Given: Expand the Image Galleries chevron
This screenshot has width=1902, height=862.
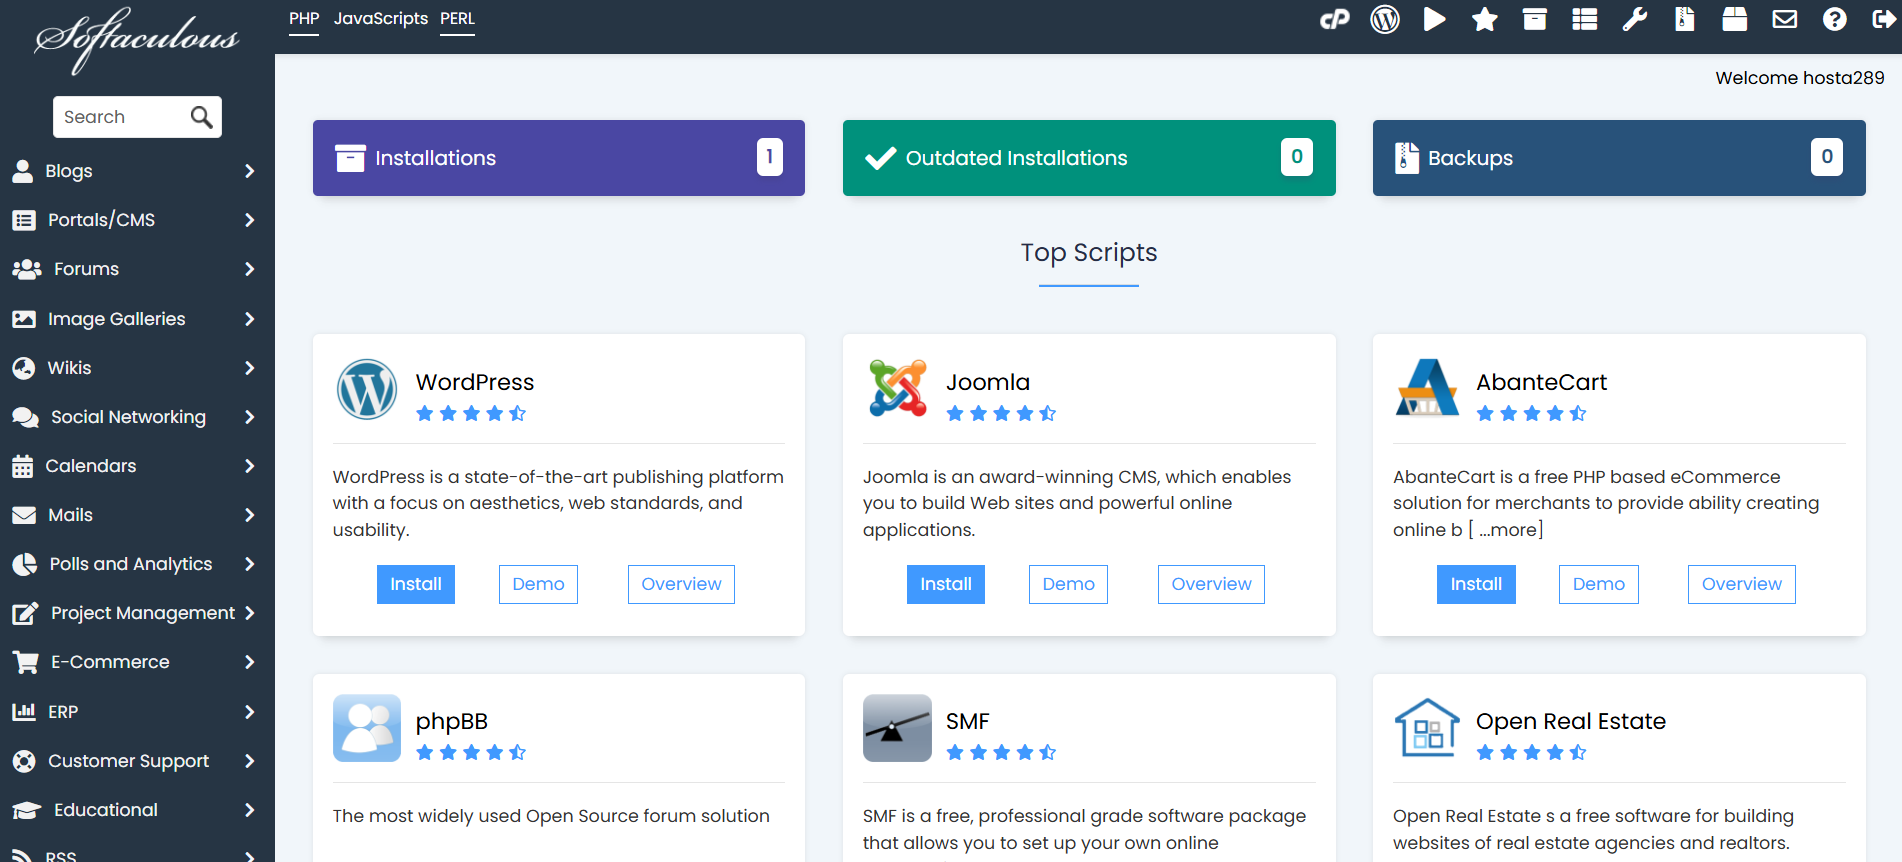Looking at the screenshot, I should tap(250, 319).
